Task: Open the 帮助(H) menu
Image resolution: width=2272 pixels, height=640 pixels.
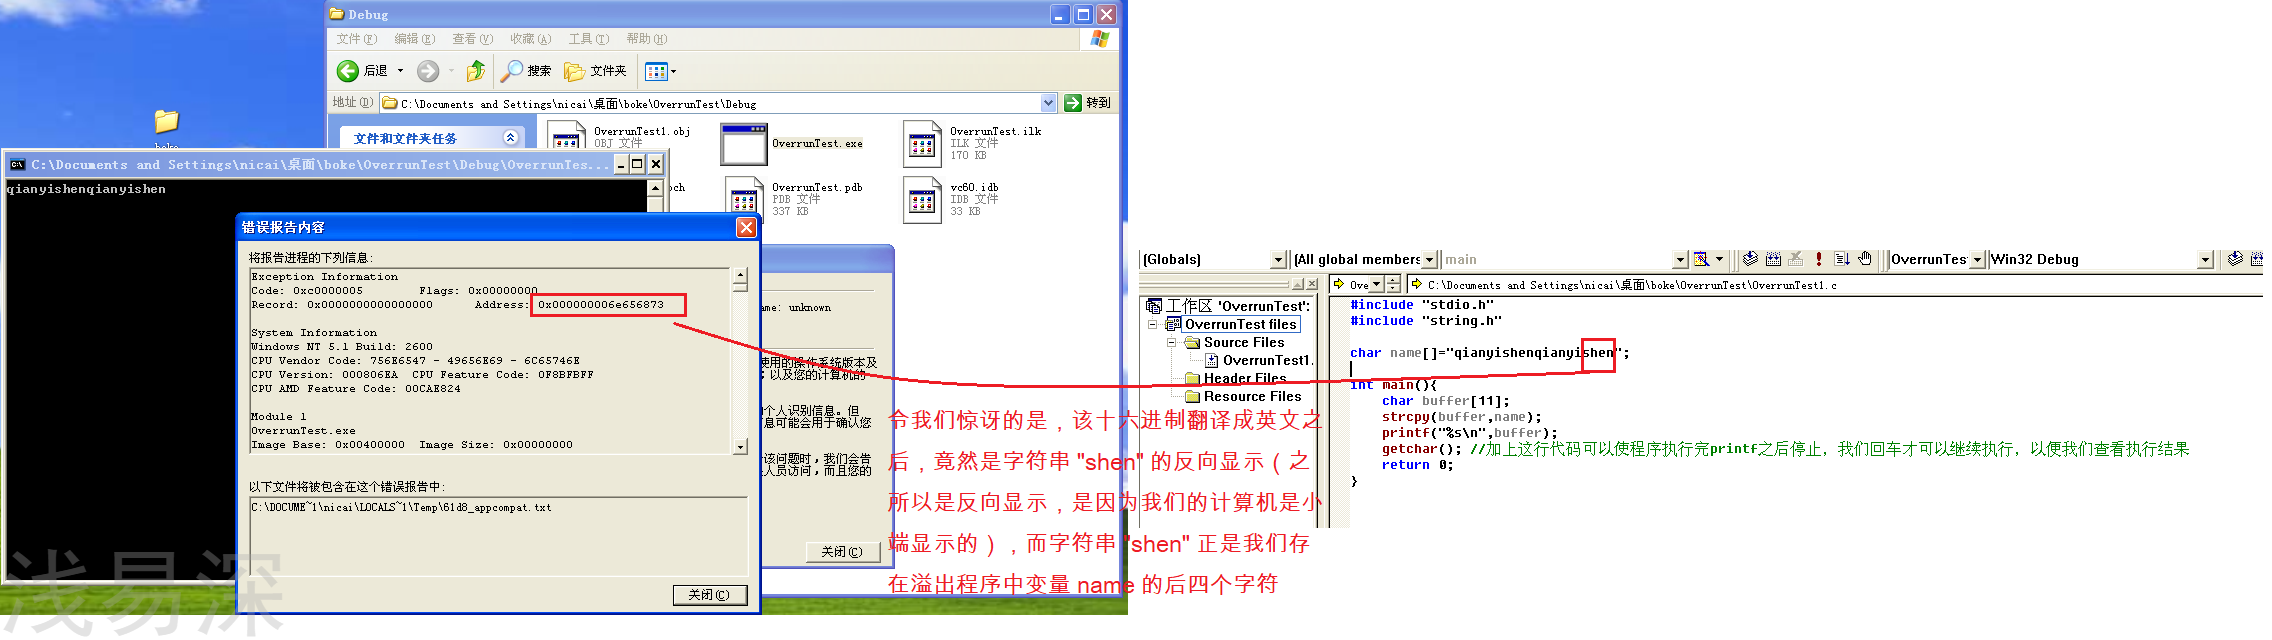Action: pyautogui.click(x=647, y=39)
